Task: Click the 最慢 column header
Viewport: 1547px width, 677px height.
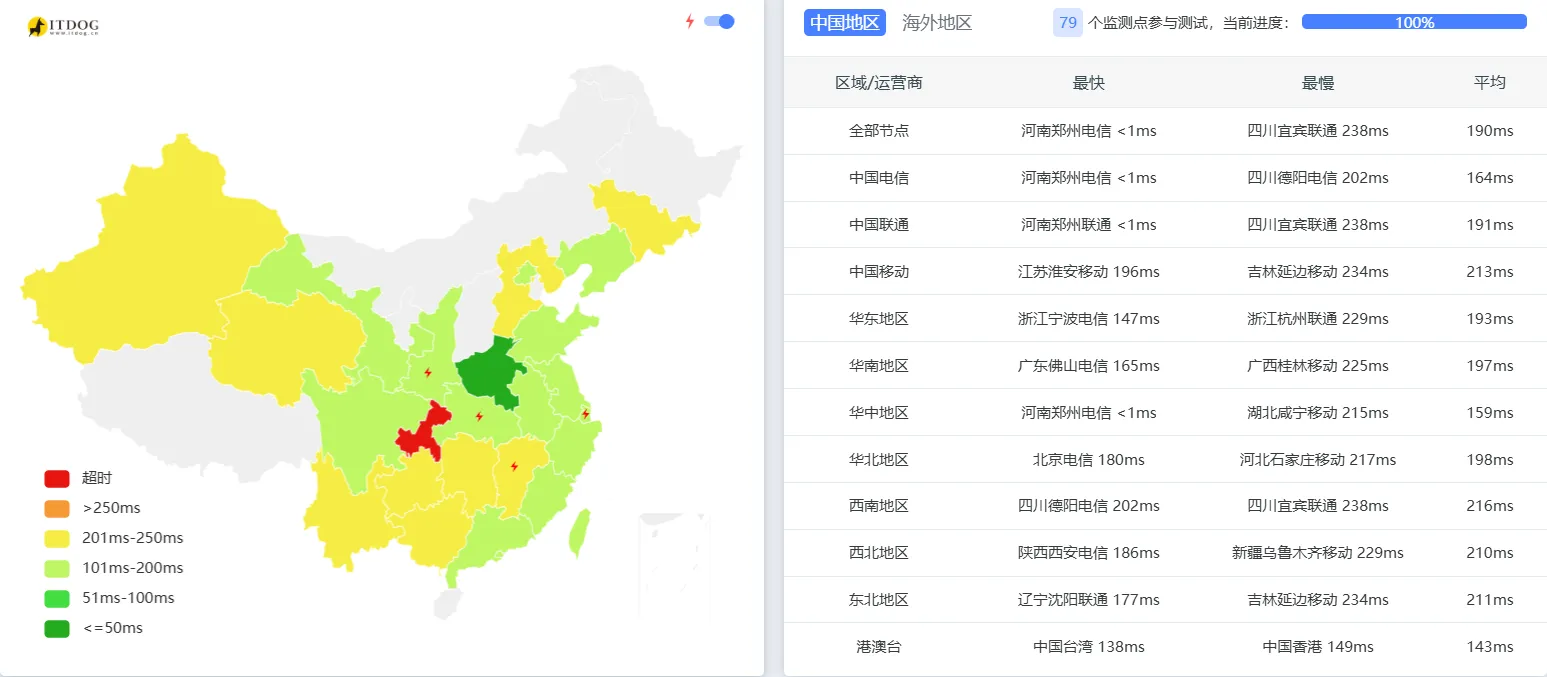Action: pos(1318,83)
